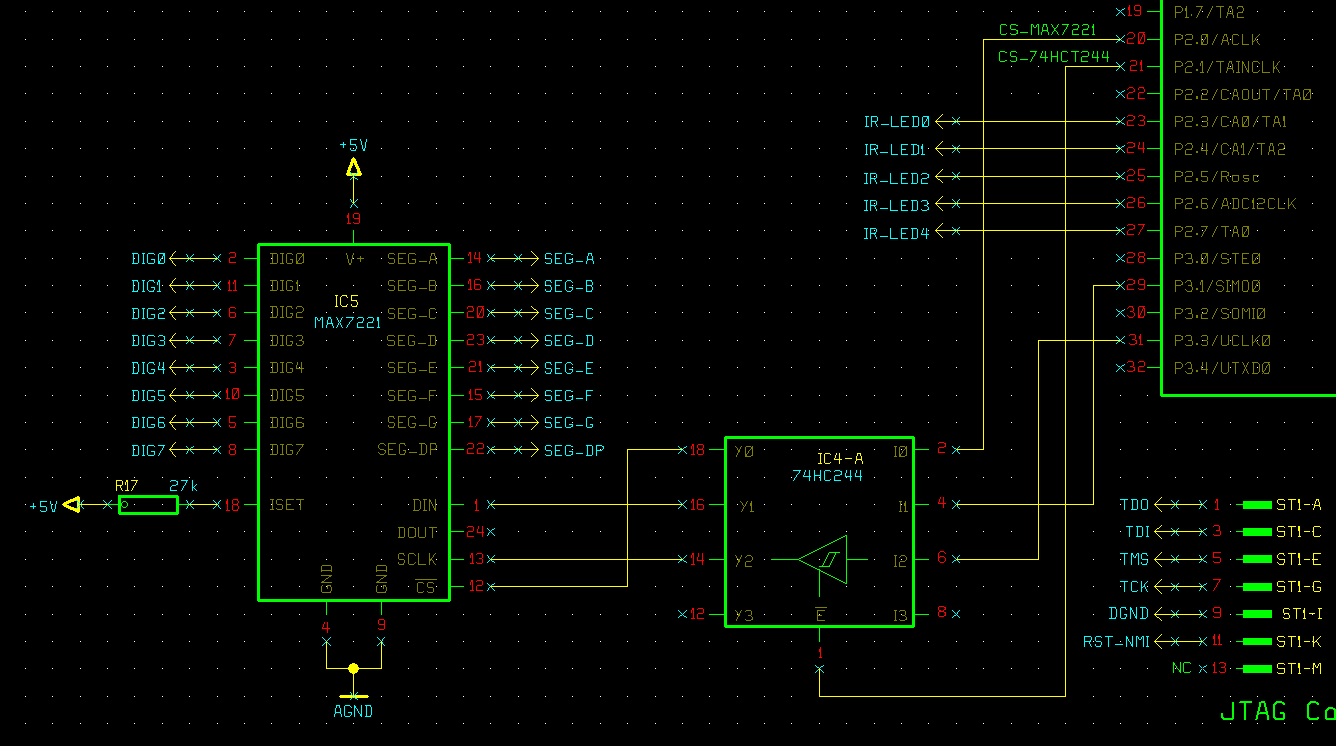Click the P3.3/UCLK0 pin label
1336x746 pixels.
click(x=1222, y=341)
